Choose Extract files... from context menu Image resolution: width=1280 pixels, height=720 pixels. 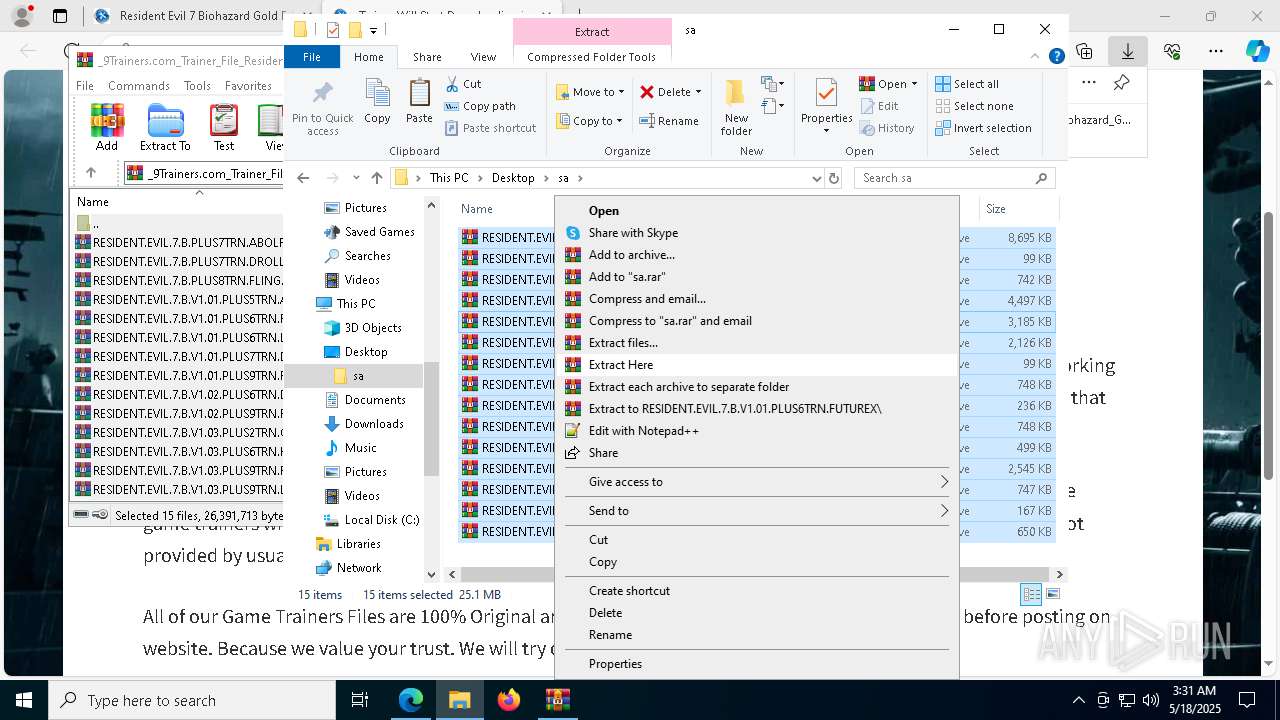click(757, 343)
